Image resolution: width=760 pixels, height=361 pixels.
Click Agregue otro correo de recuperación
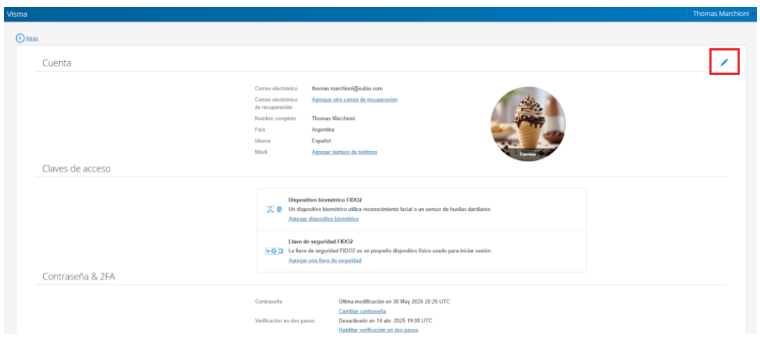click(355, 99)
